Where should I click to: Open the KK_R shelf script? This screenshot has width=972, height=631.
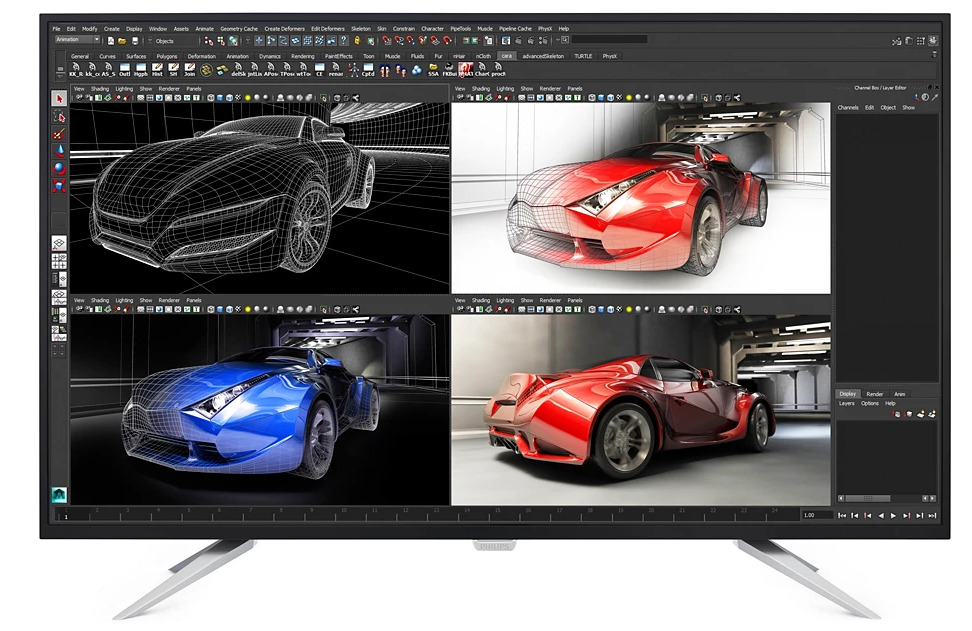pyautogui.click(x=76, y=69)
